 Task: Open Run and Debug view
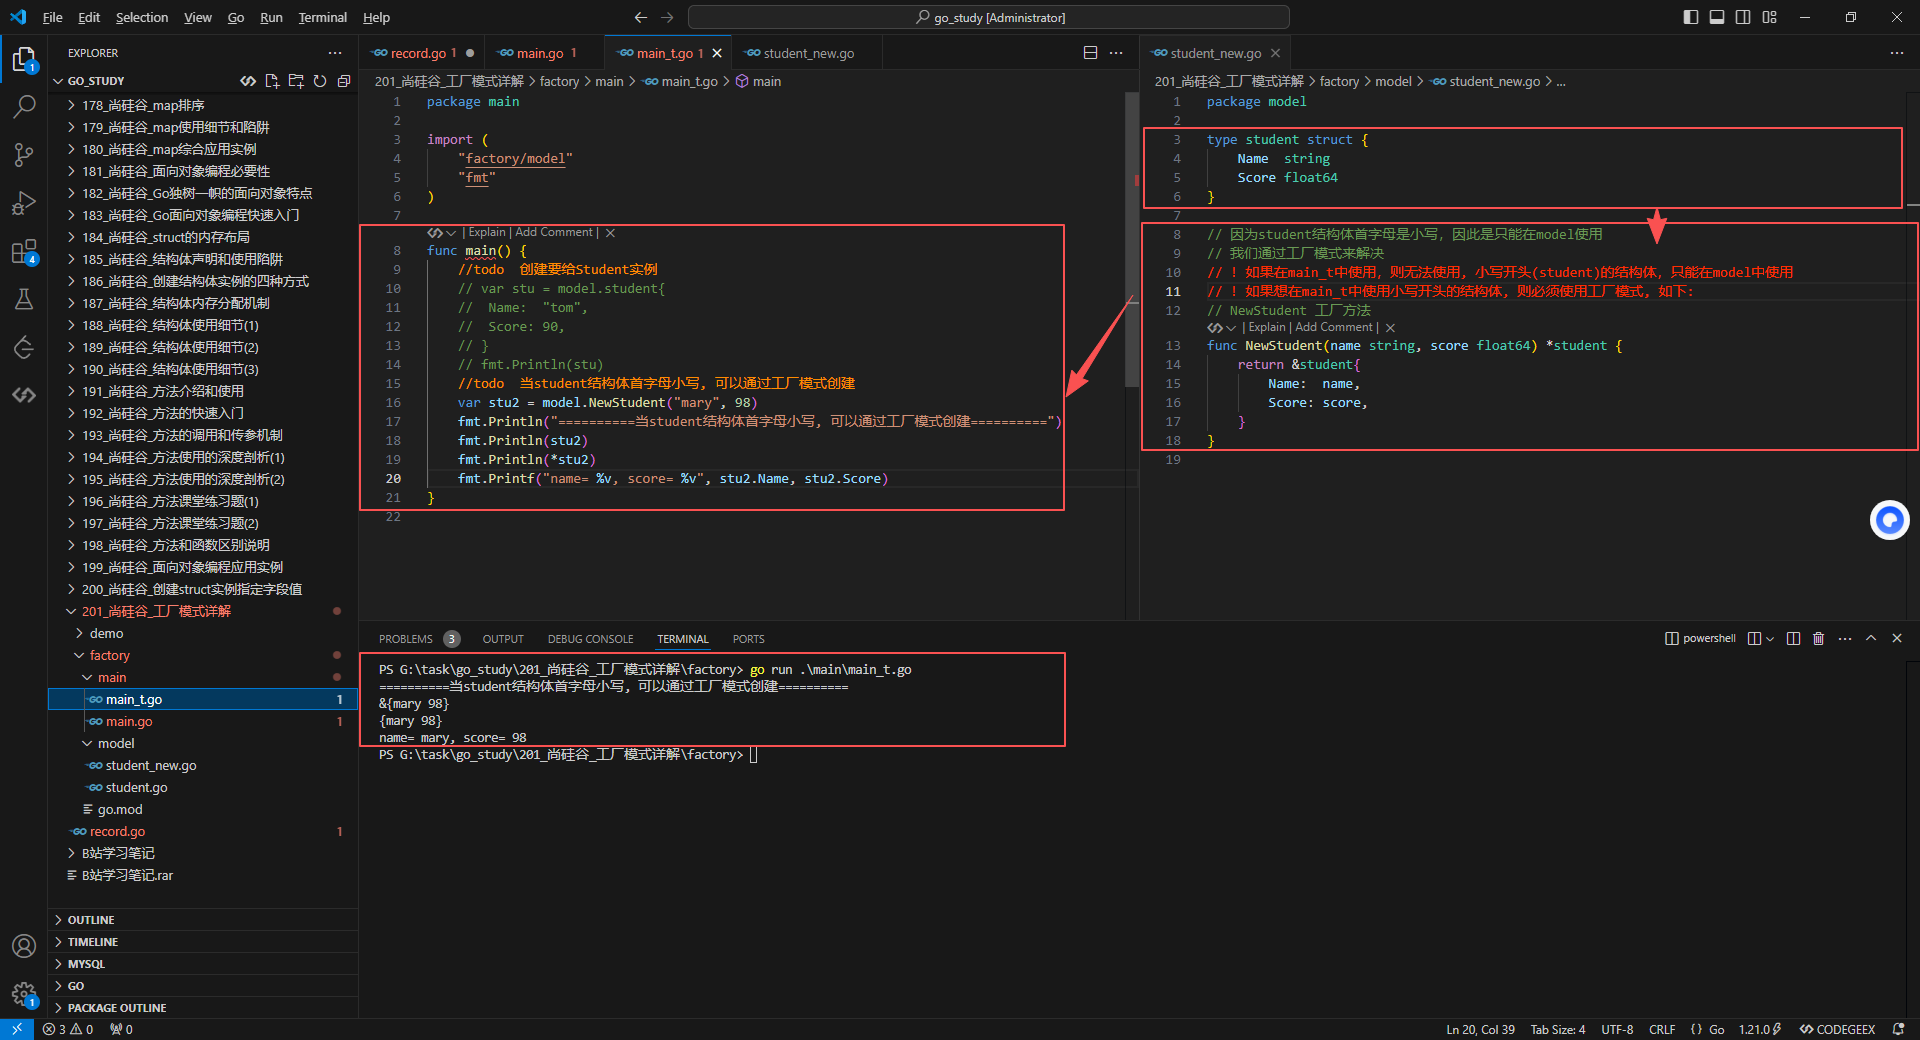click(x=24, y=203)
